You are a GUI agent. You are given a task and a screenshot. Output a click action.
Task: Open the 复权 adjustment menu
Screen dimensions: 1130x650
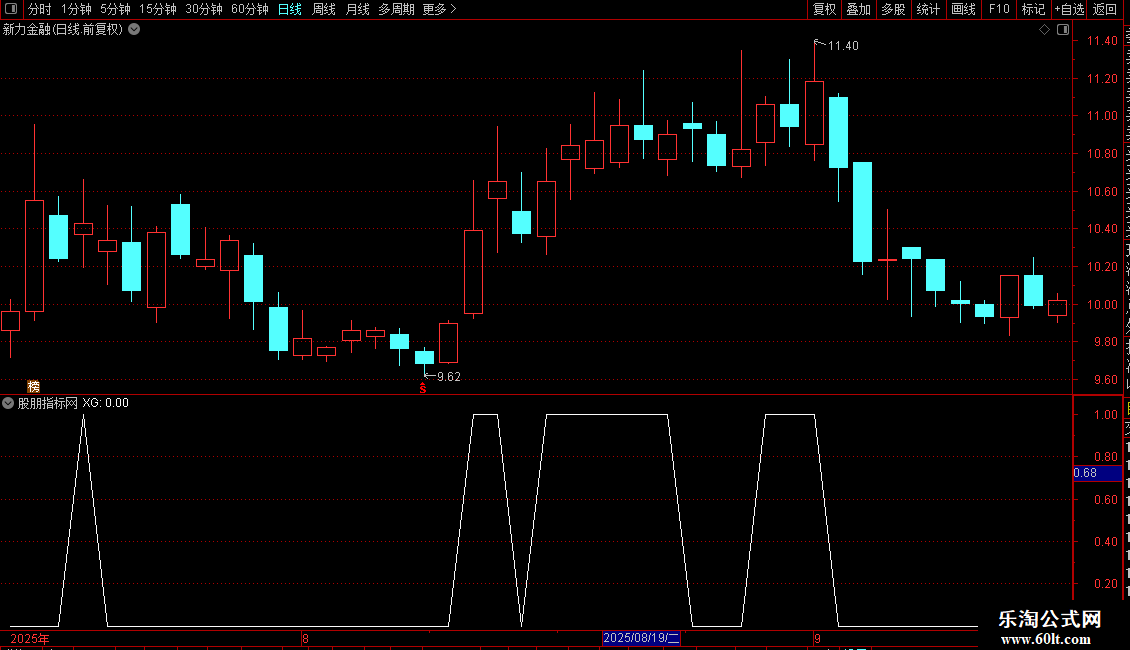[824, 9]
